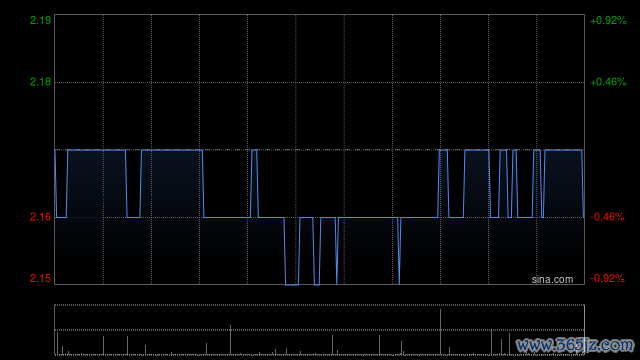Click the narrow price dip to 2.15 right of chart center
The image size is (640, 360).
(x=399, y=251)
